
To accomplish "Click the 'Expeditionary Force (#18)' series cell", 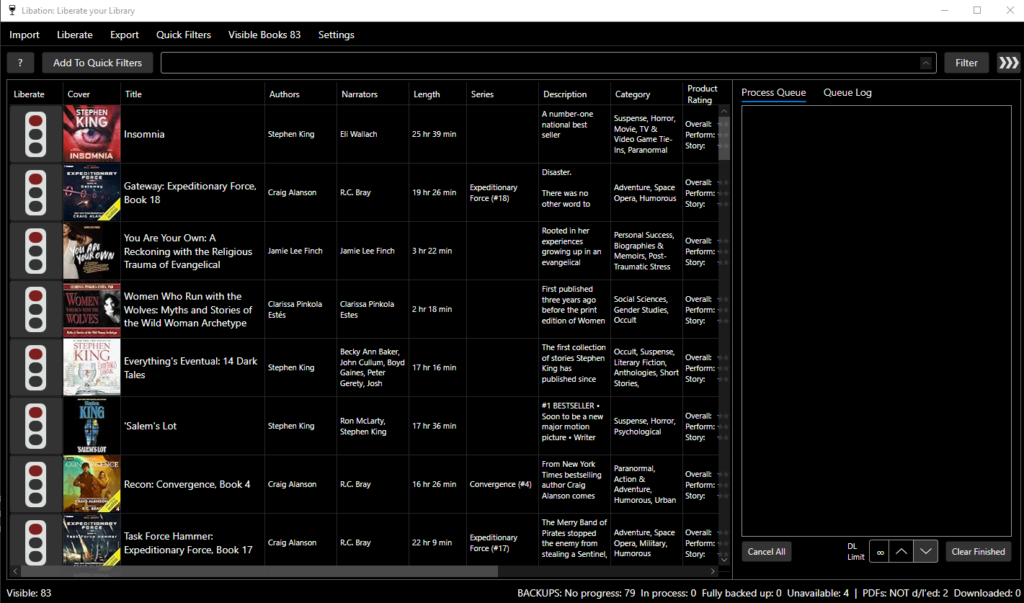I will [502, 193].
